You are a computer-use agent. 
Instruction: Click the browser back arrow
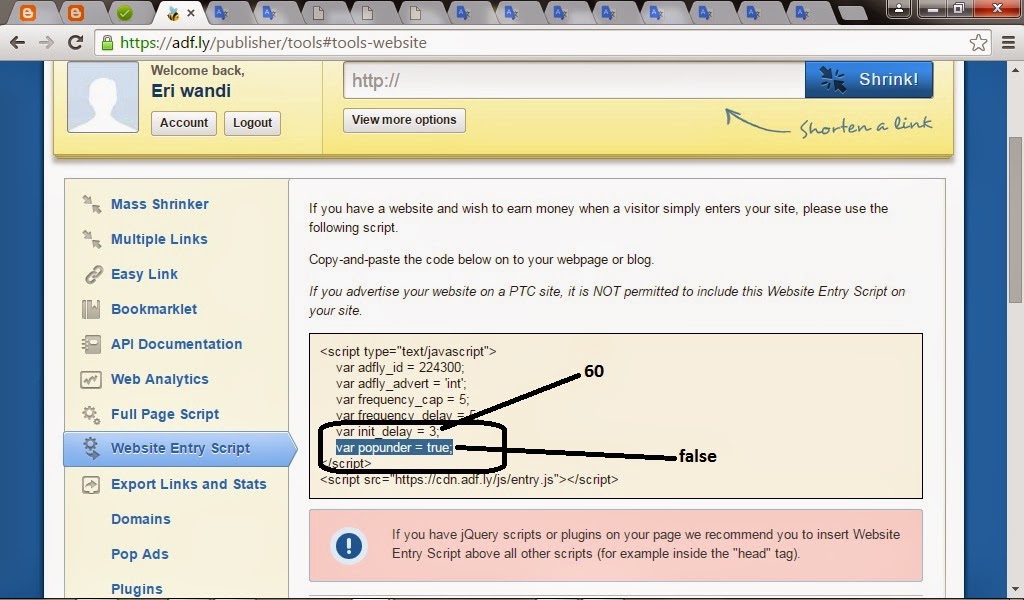point(18,42)
